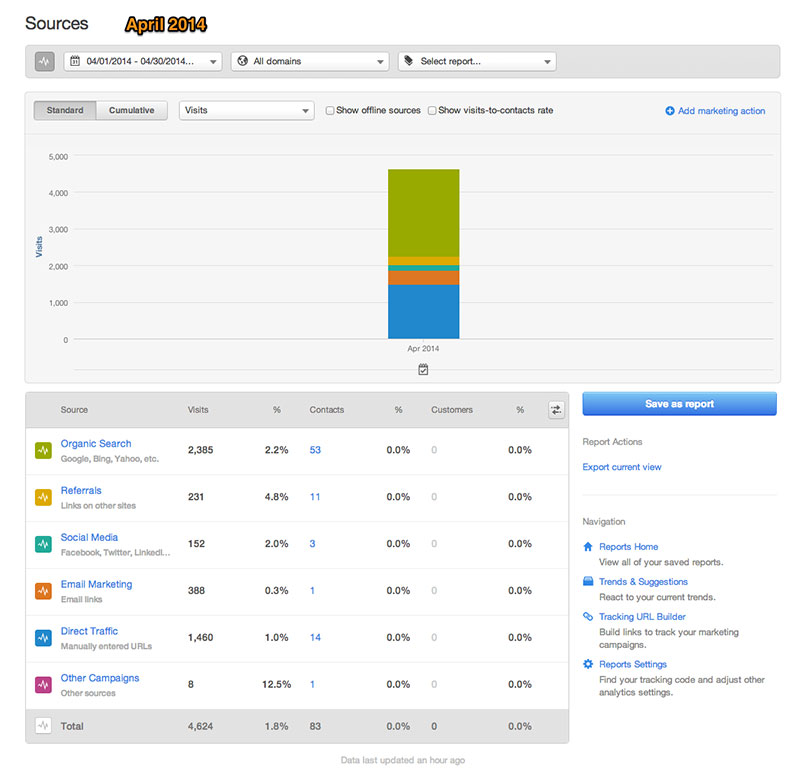Click the green Organic Search bar segment

(423, 212)
